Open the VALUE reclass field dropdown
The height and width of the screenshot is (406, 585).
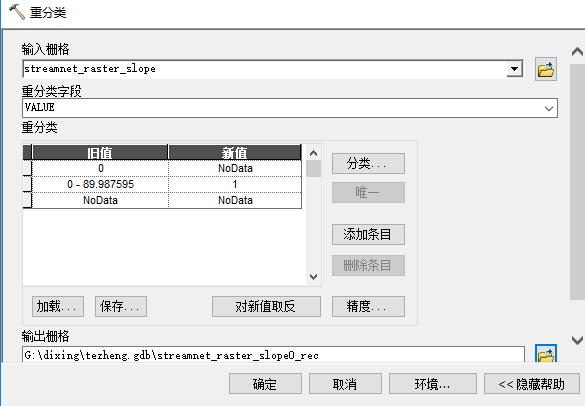click(x=548, y=109)
